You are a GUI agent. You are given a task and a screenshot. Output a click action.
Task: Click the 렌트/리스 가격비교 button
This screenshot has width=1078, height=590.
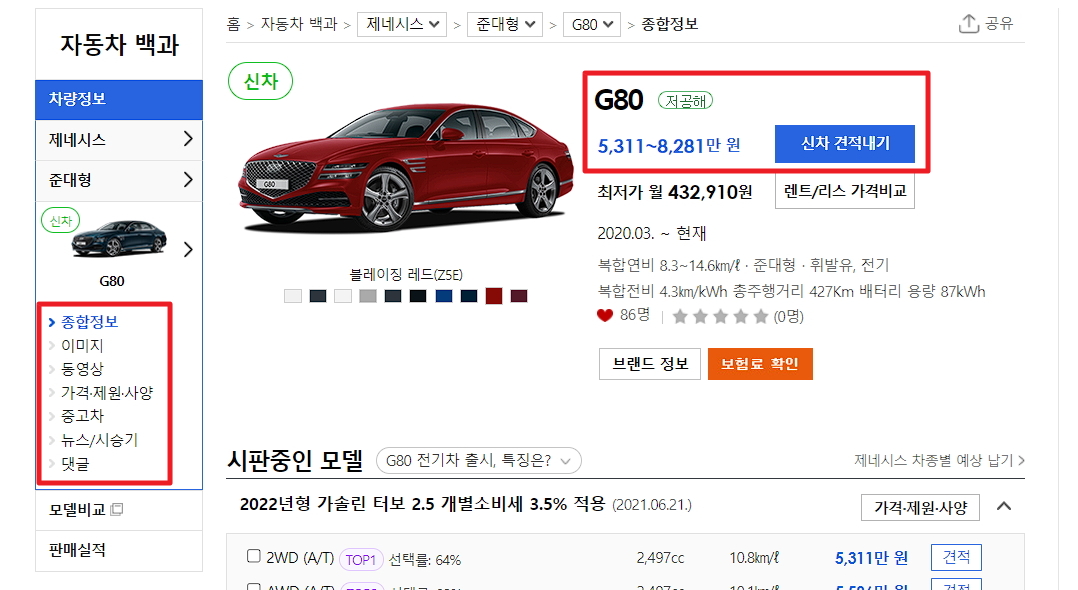tap(845, 191)
